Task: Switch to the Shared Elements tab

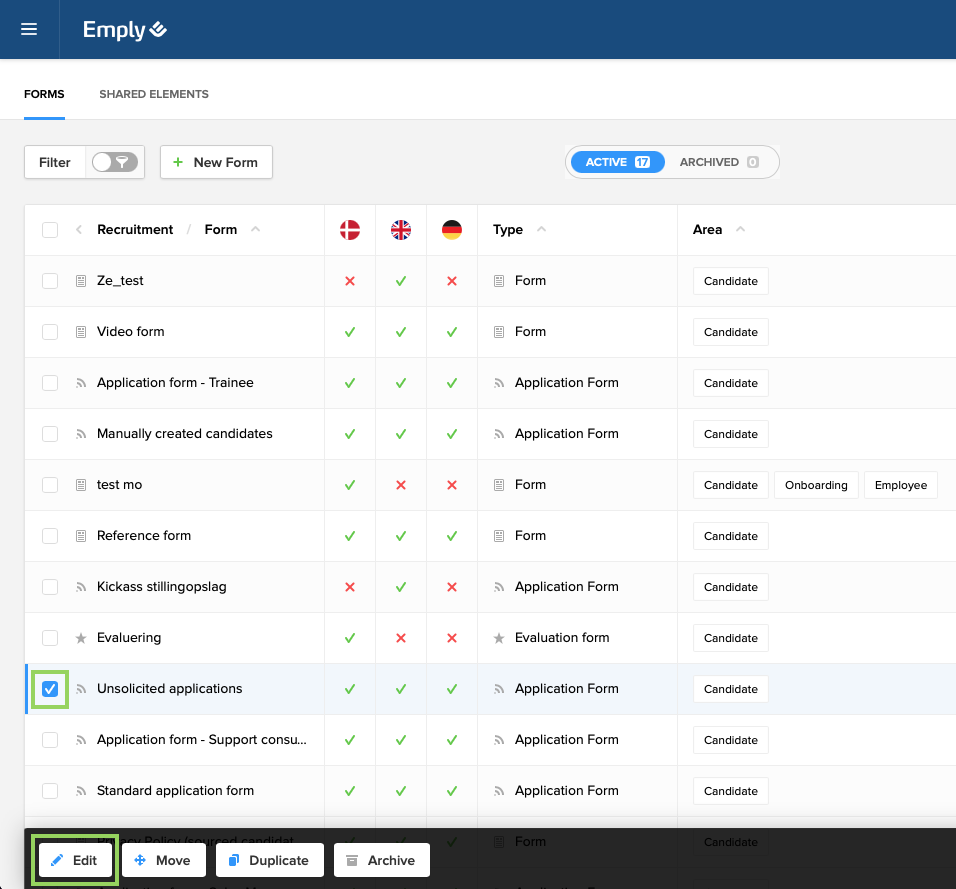Action: [x=154, y=94]
